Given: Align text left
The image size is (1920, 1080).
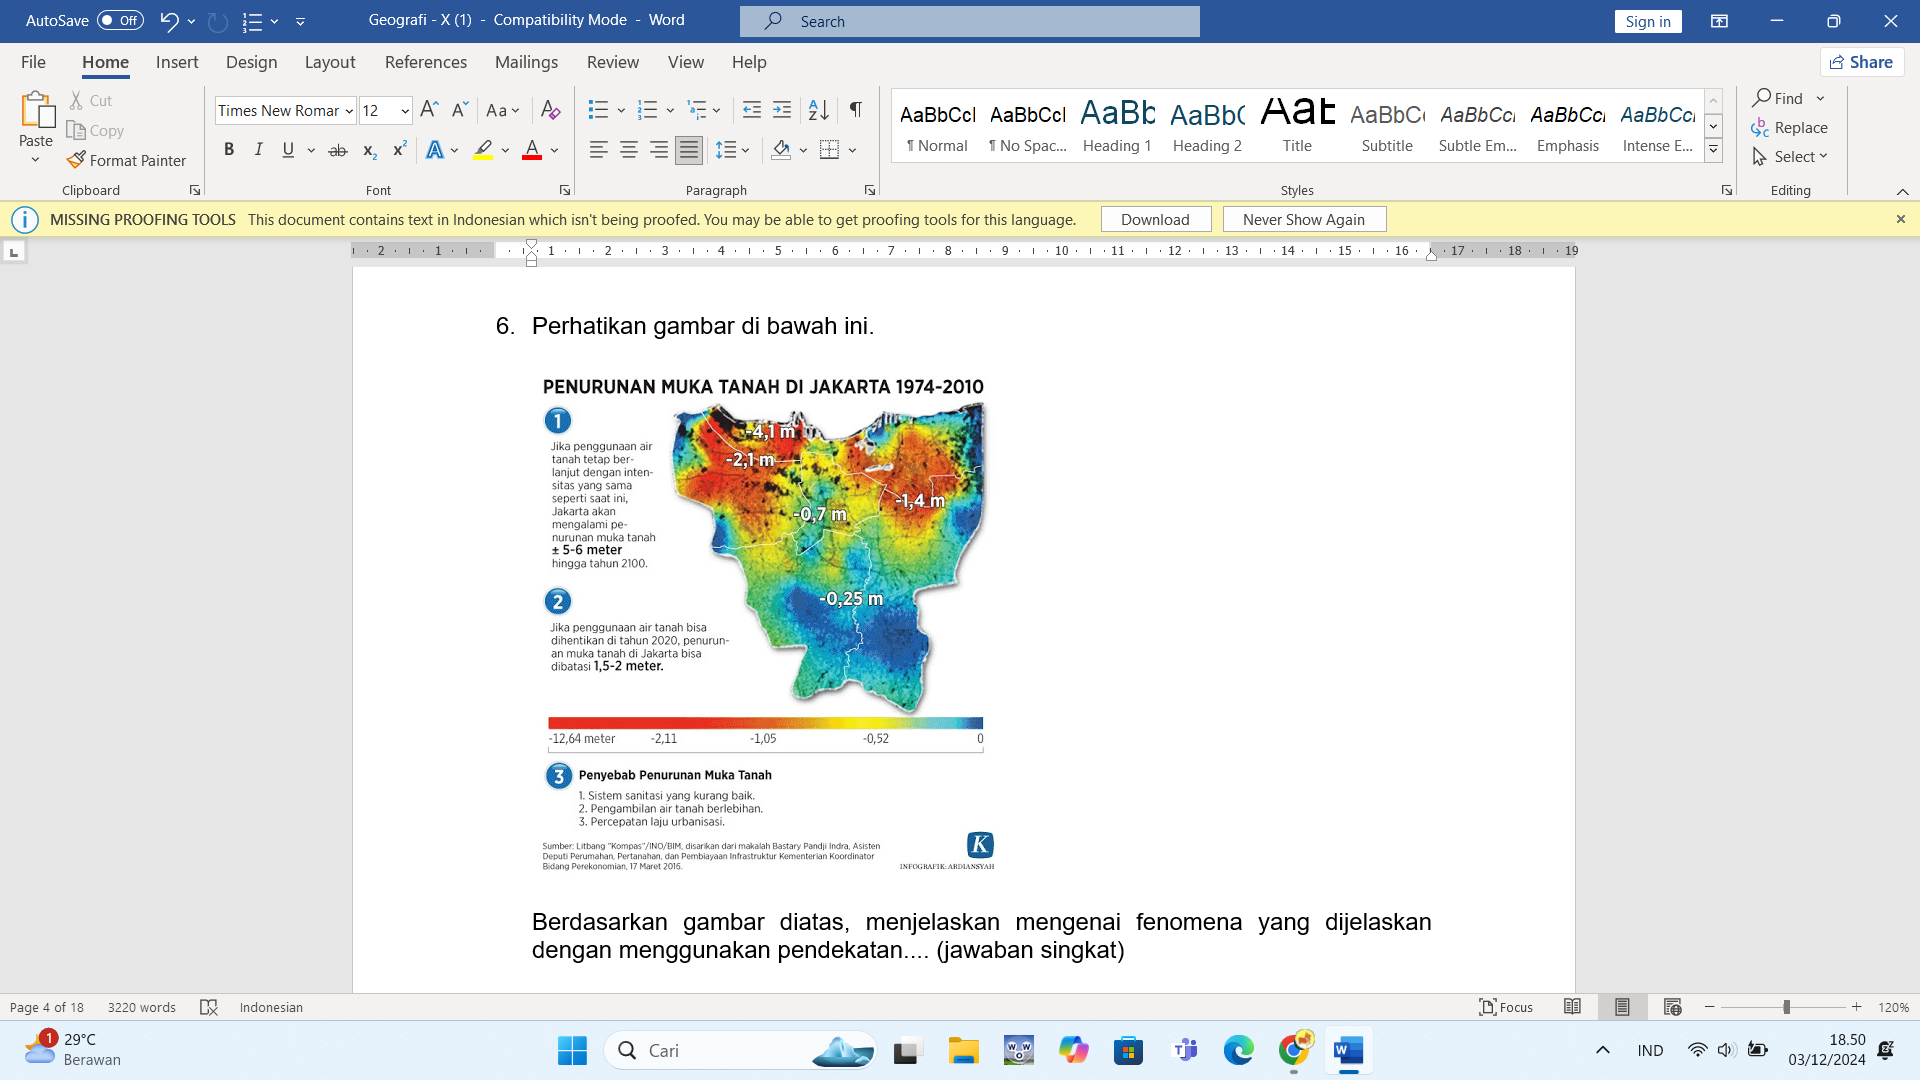Looking at the screenshot, I should pyautogui.click(x=598, y=150).
